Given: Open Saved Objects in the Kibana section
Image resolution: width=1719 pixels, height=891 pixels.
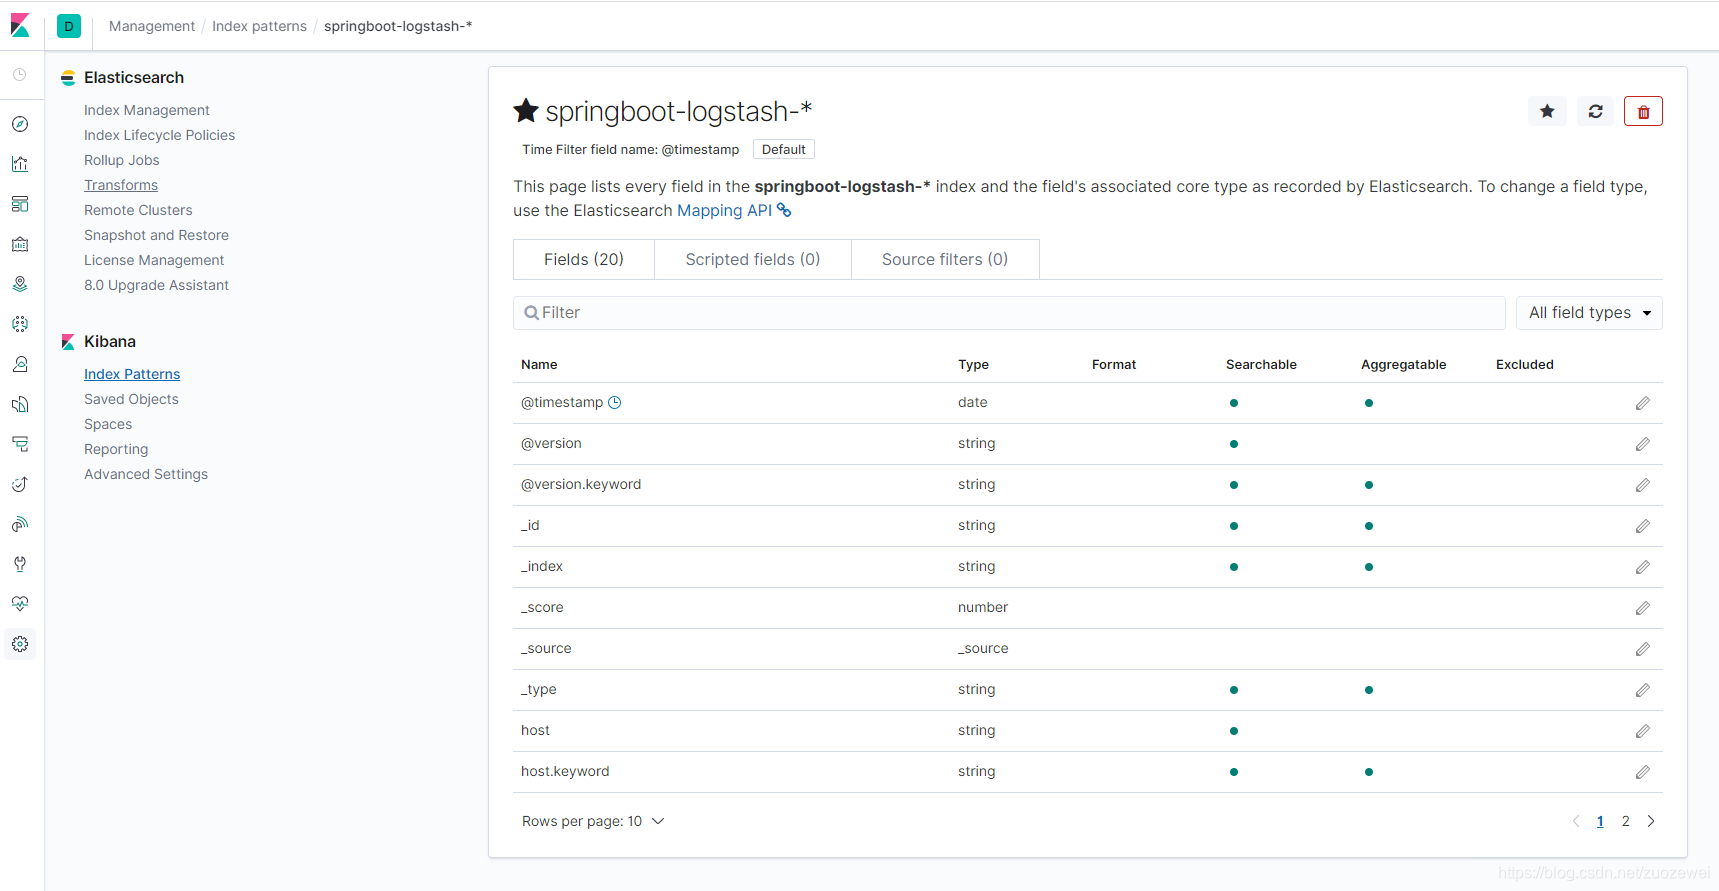Looking at the screenshot, I should (x=131, y=399).
